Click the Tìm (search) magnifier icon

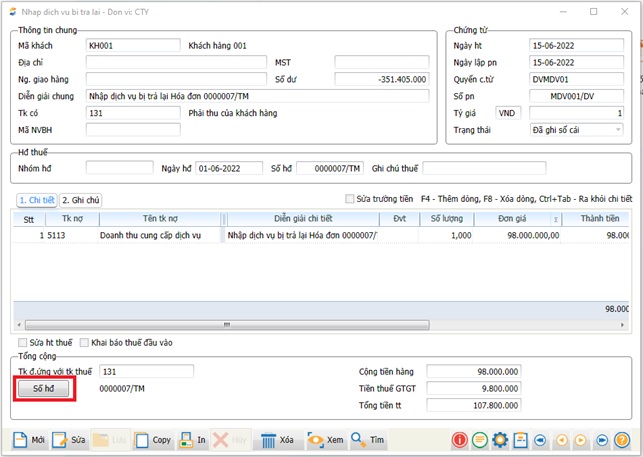tap(358, 440)
